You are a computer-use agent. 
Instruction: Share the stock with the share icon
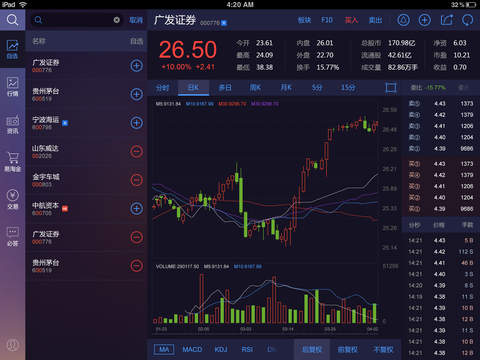447,20
